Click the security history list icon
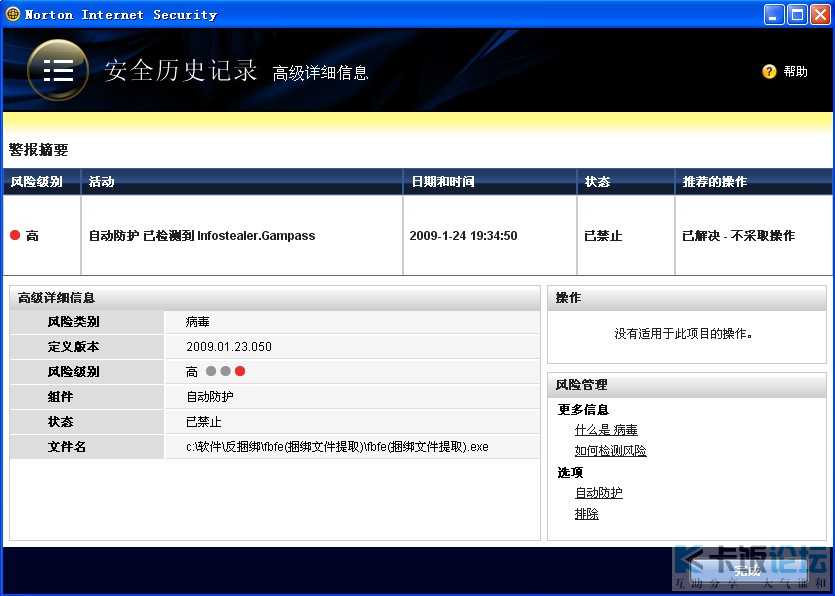 (58, 70)
